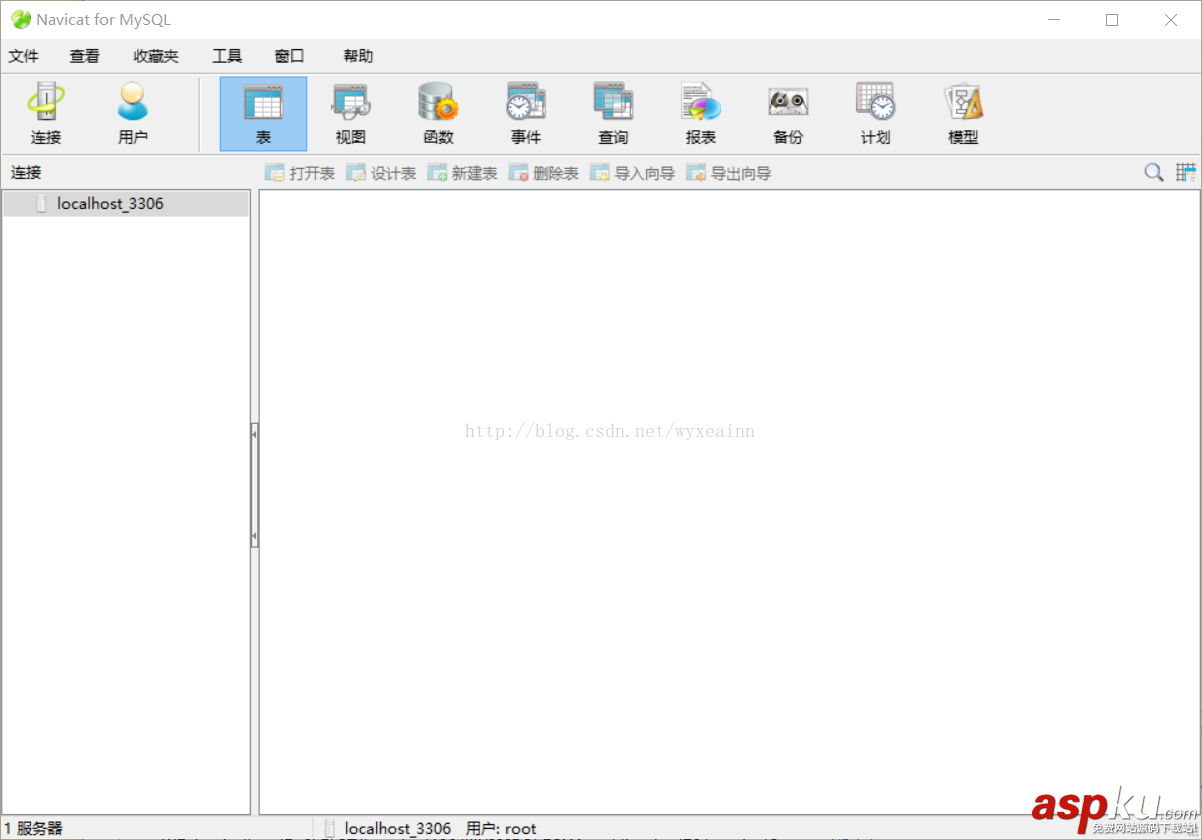Click localhost_3306 text in the status bar
Image resolution: width=1202 pixels, height=840 pixels.
[x=398, y=828]
